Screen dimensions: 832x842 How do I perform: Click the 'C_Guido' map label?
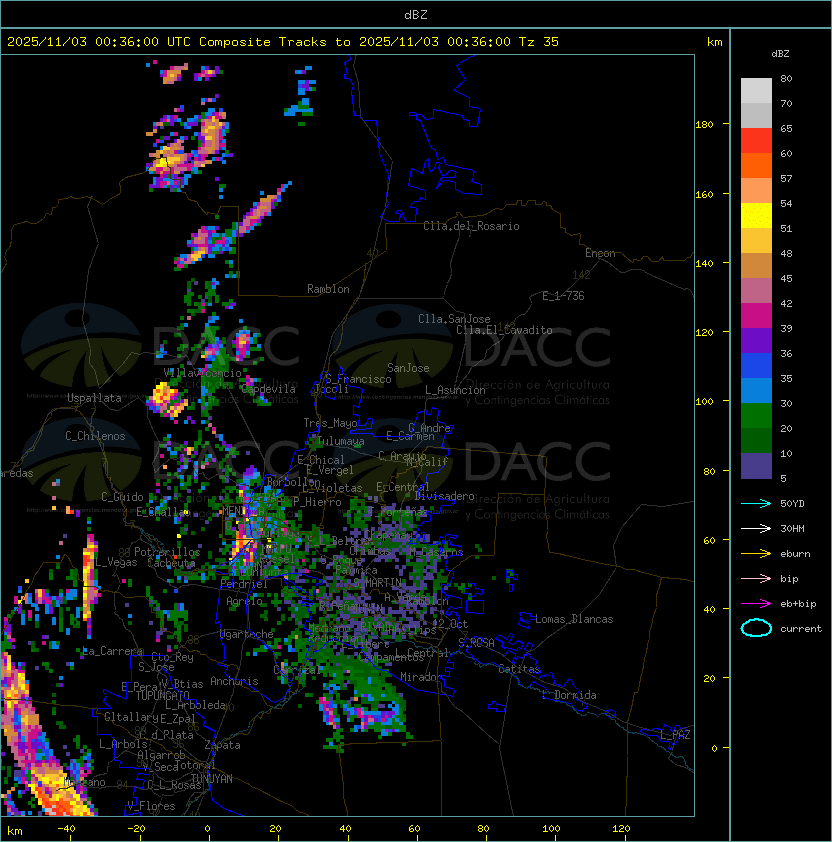[x=122, y=497]
